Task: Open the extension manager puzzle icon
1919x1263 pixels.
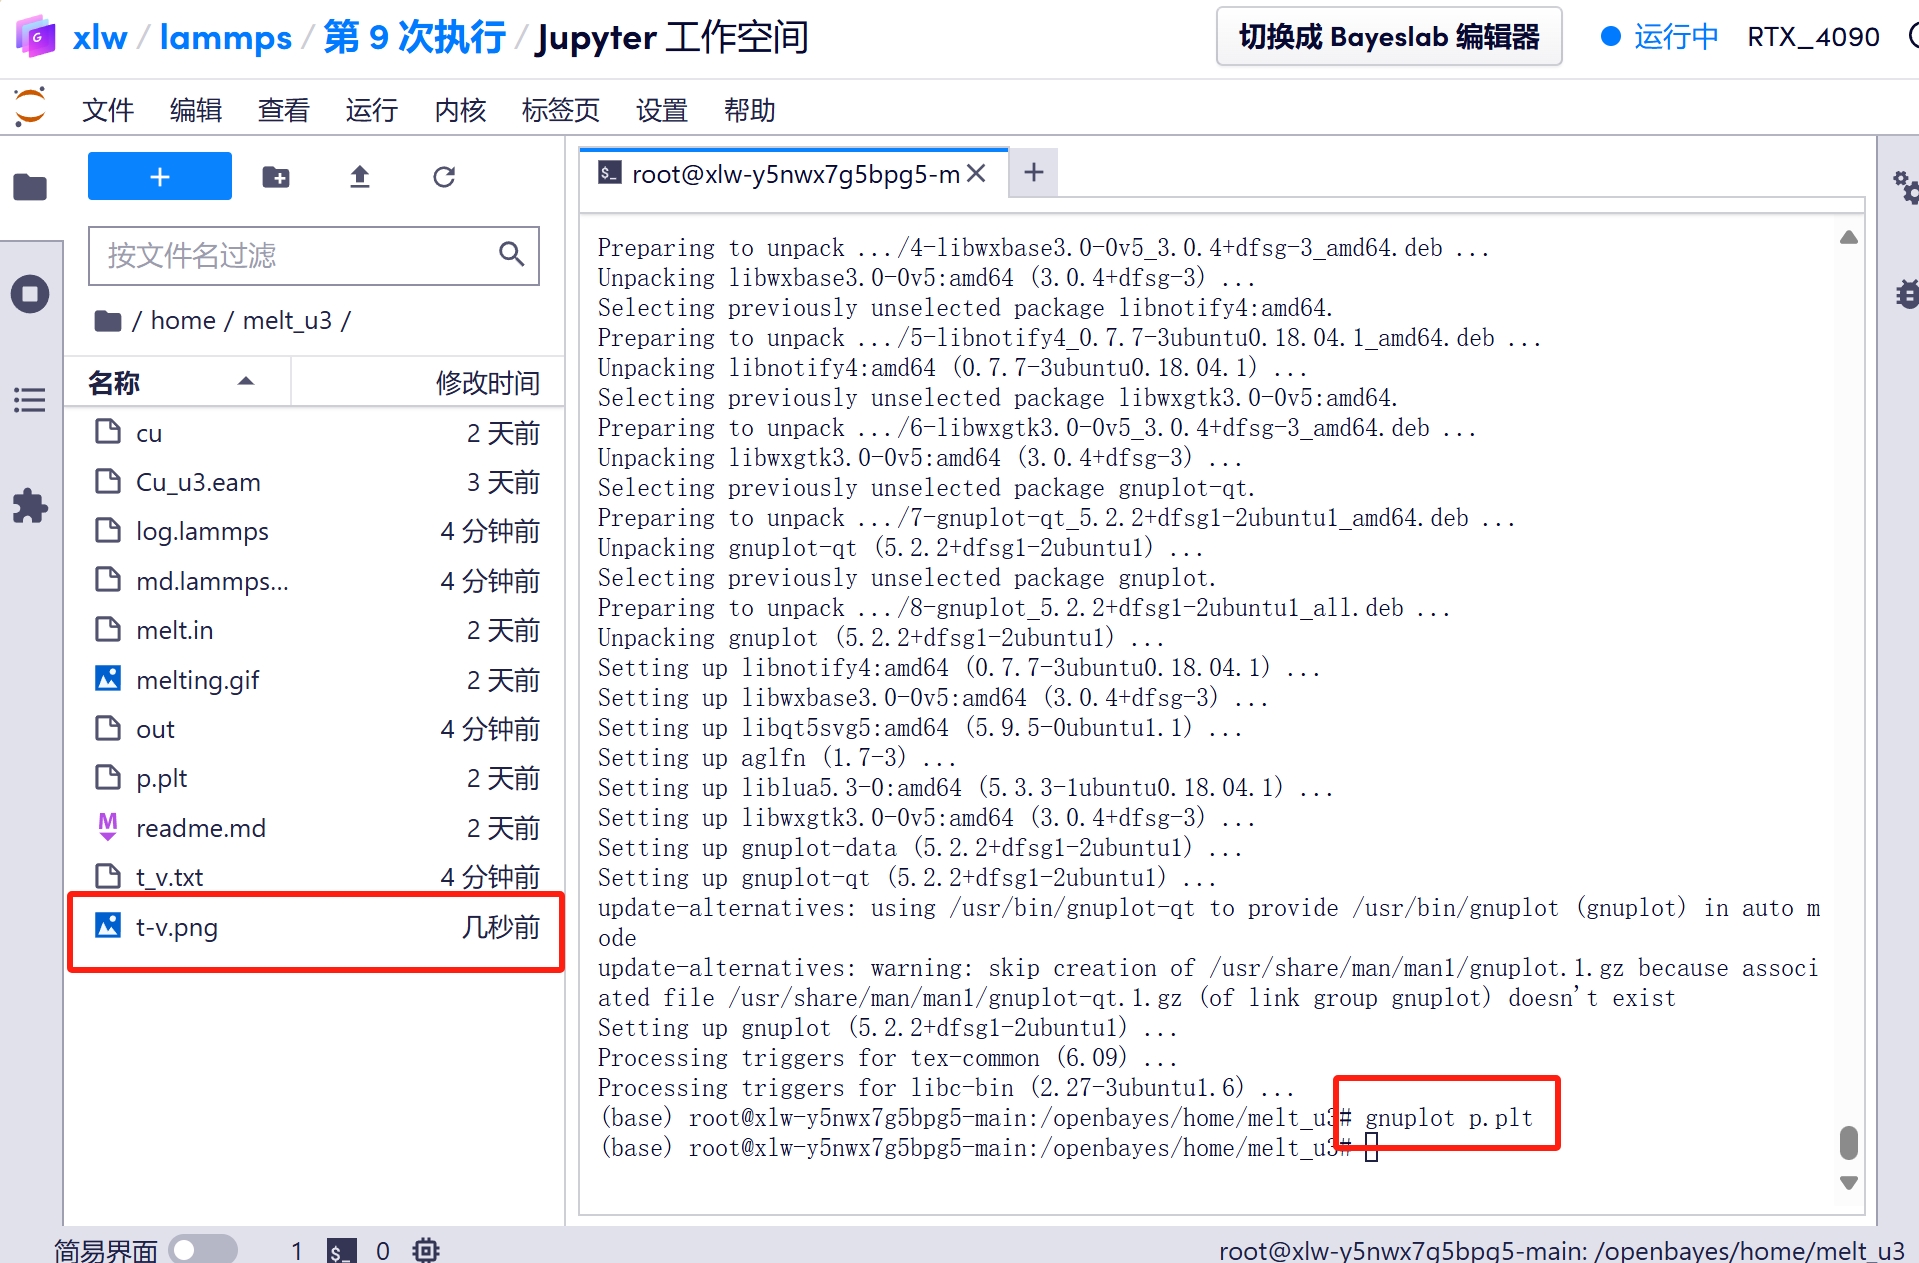Action: [30, 506]
